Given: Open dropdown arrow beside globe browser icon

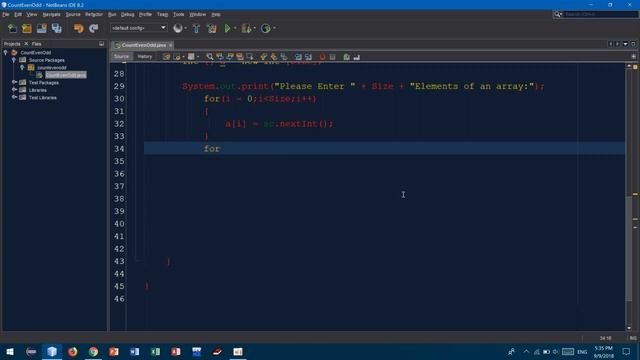Looking at the screenshot, I should click(x=186, y=28).
